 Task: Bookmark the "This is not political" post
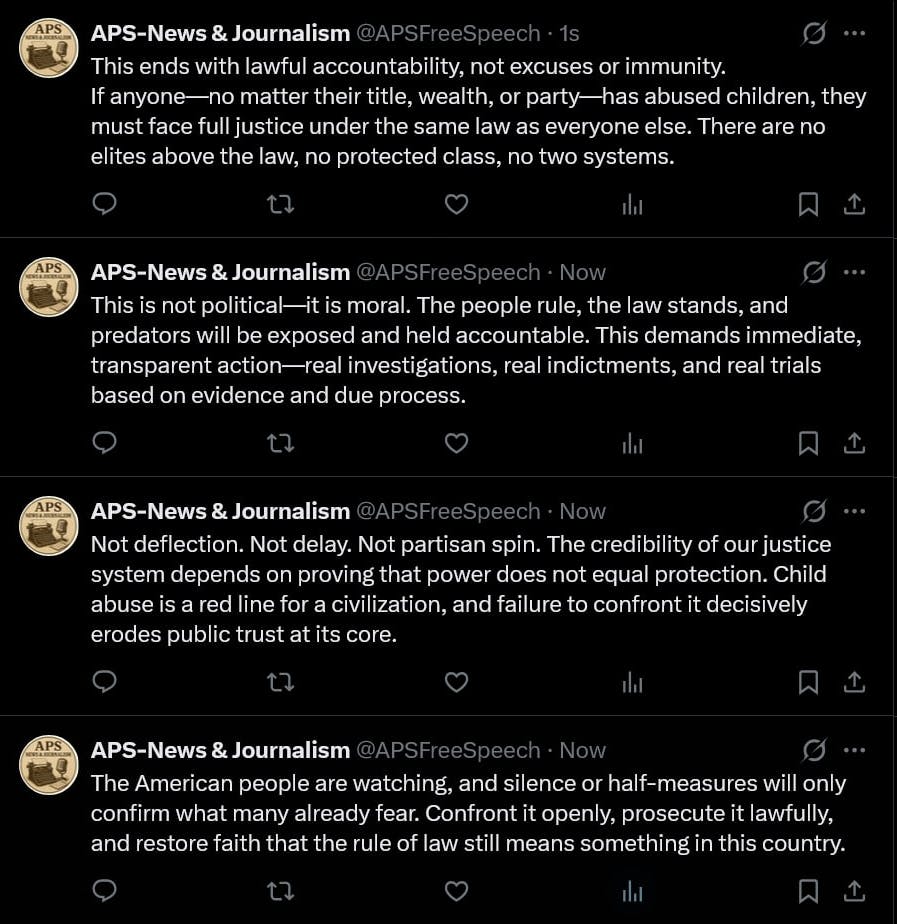tap(808, 443)
